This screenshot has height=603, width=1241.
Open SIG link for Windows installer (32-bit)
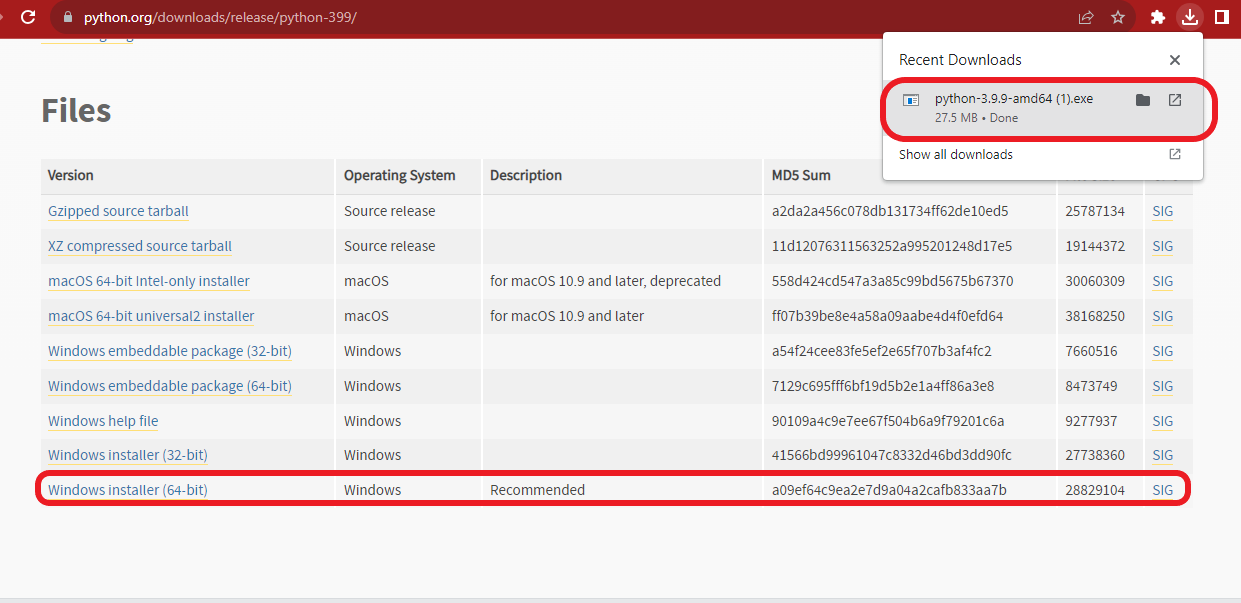(x=1162, y=455)
